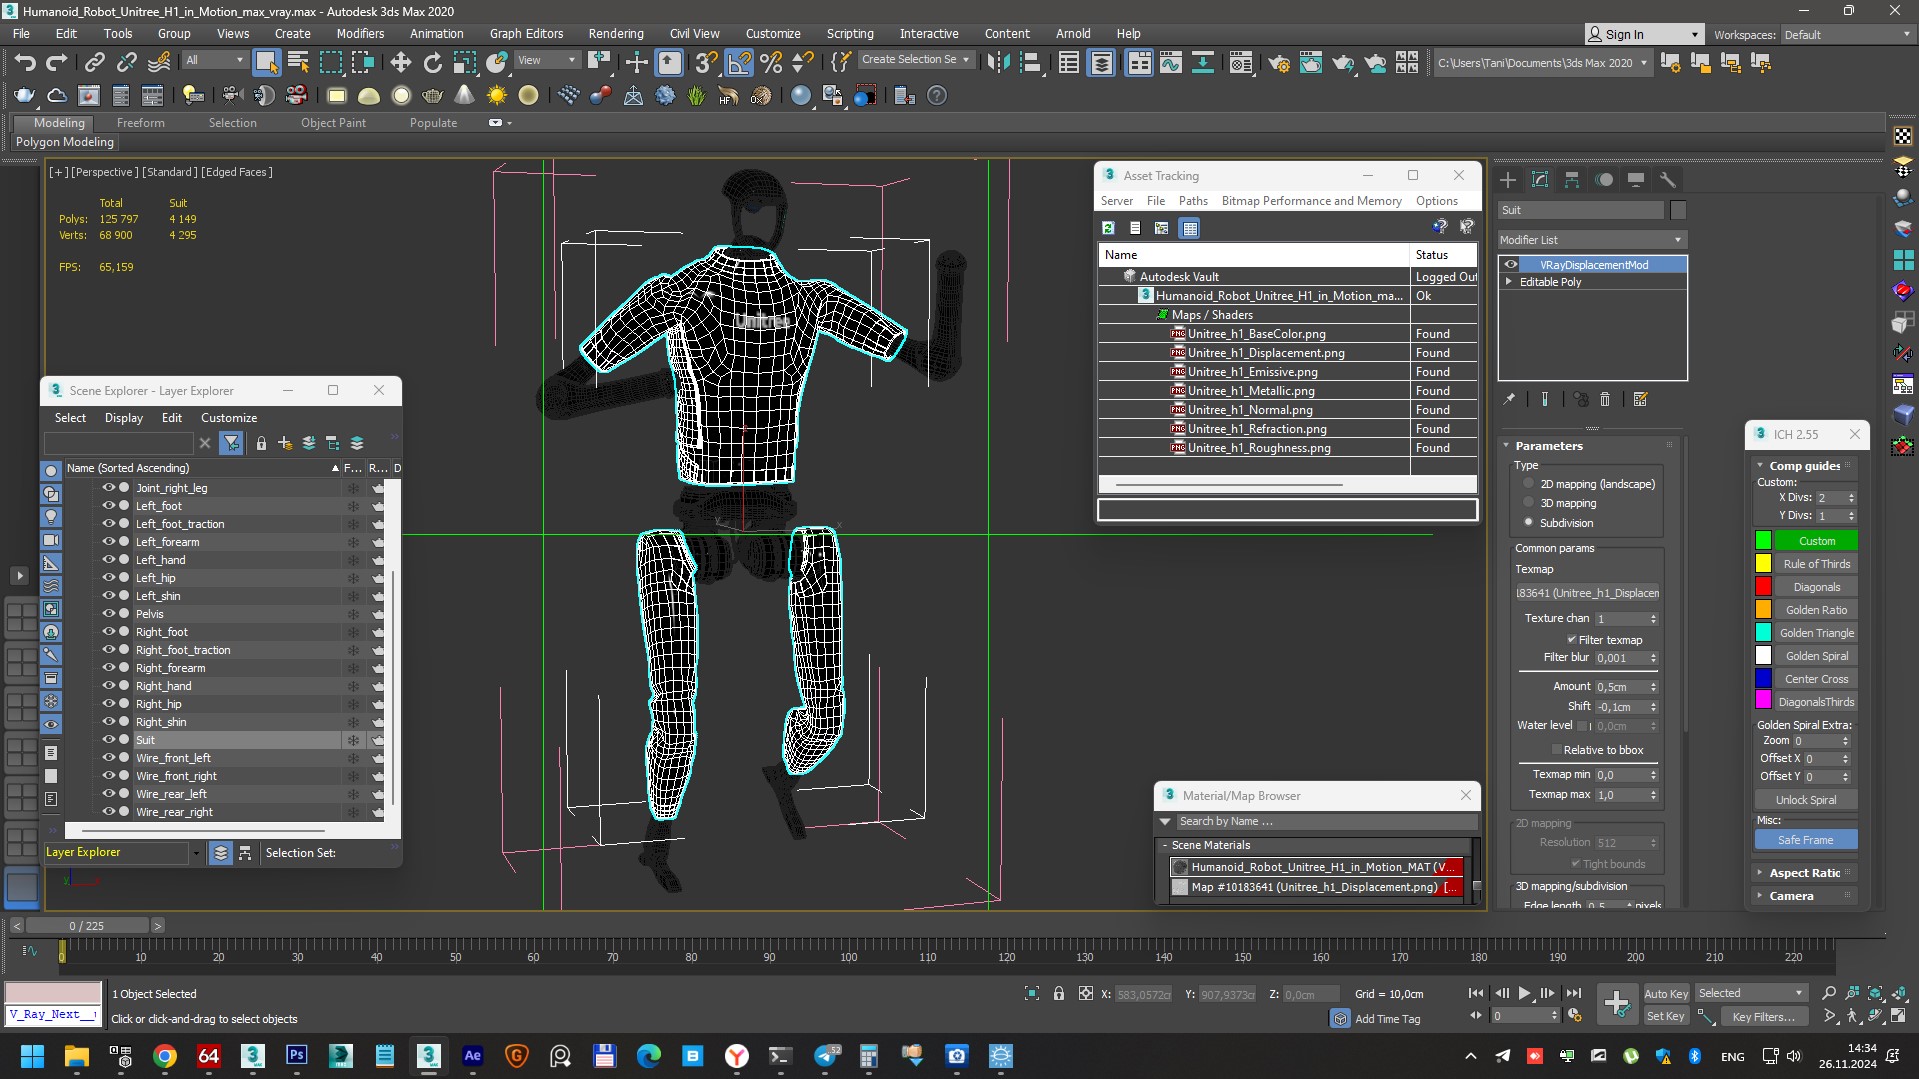
Task: Click Add Time Tag icon
Action: pos(1340,1018)
